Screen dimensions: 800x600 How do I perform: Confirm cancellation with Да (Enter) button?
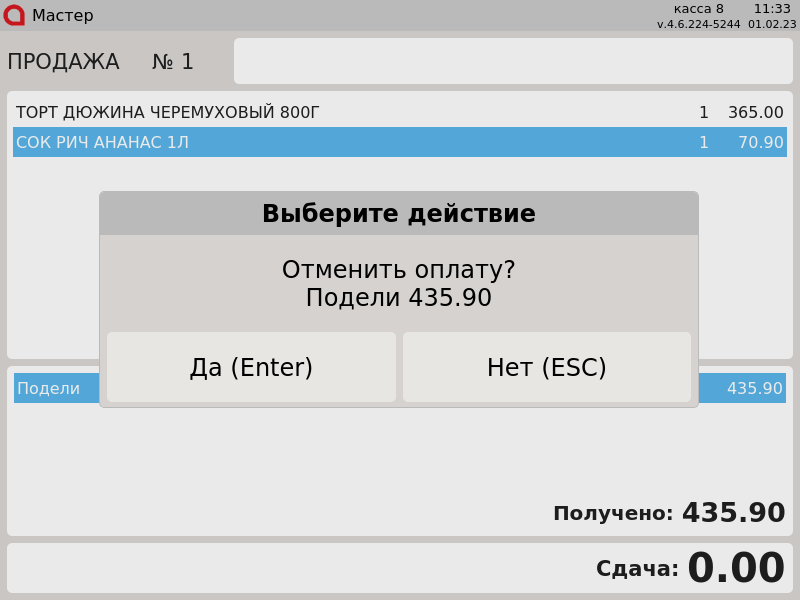[251, 368]
